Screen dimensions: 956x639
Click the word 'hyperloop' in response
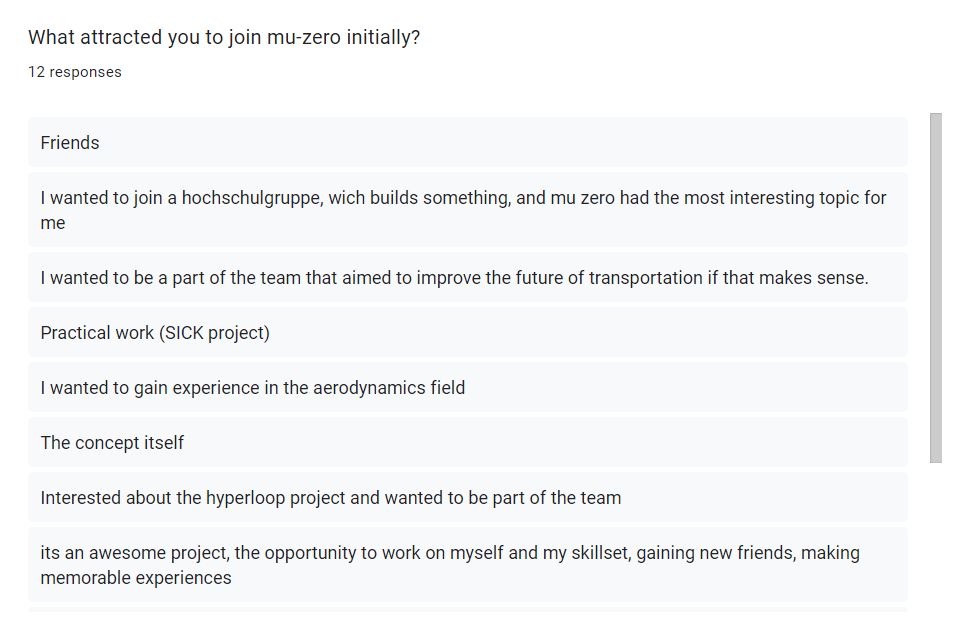(x=245, y=498)
